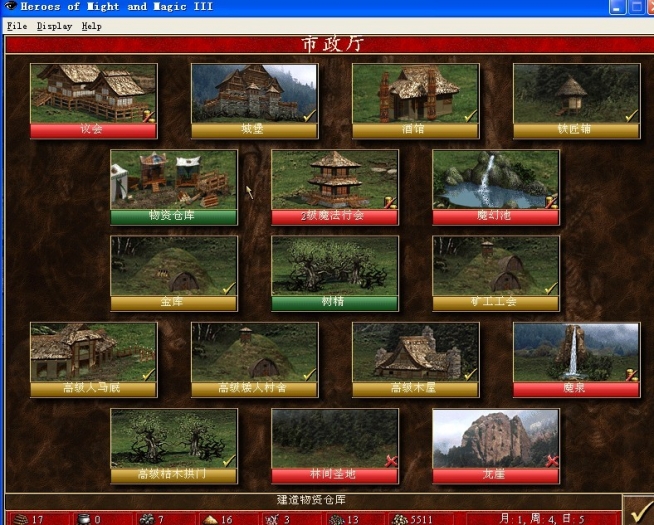Image resolution: width=654 pixels, height=525 pixels.
Task: Click the sulfur amount 16
Action: (x=226, y=520)
